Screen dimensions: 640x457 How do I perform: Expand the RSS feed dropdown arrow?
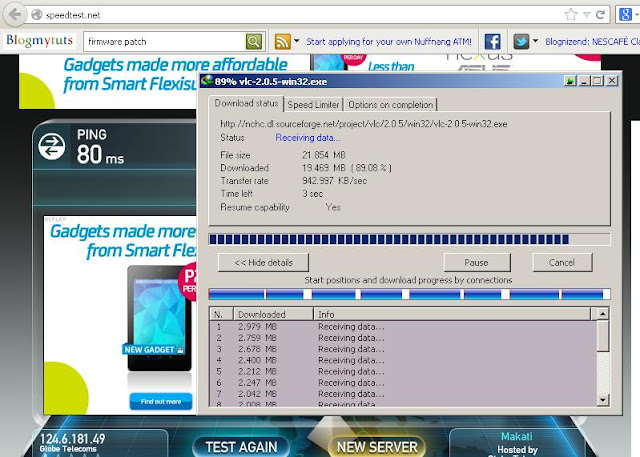[297, 41]
